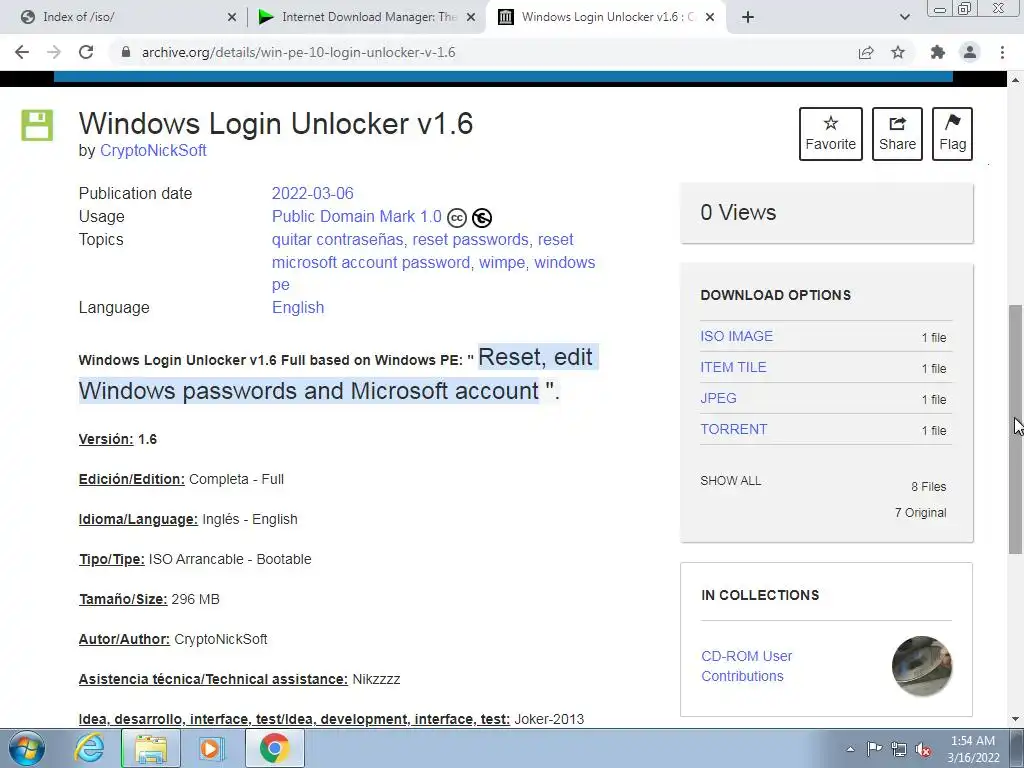Open the taskbar clock showing 1:54 AM
1024x768 pixels.
click(973, 749)
